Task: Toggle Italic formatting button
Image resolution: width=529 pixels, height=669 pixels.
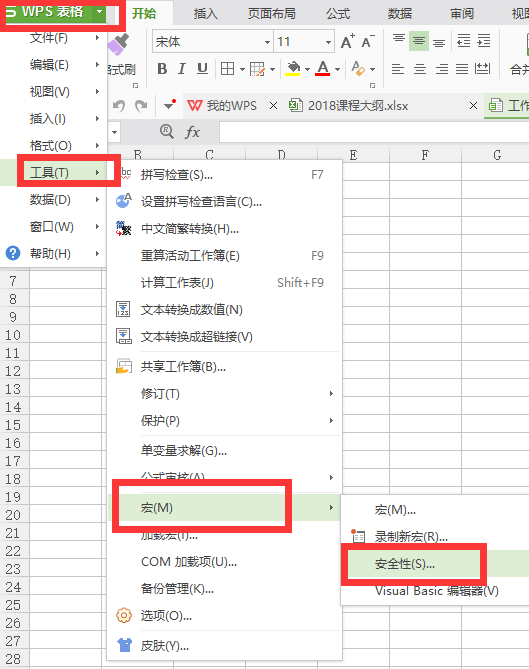Action: (x=182, y=68)
